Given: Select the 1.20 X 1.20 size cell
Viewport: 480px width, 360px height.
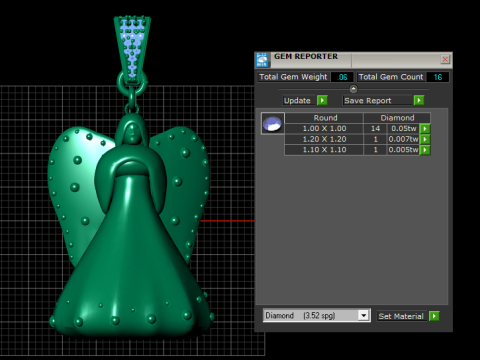Looking at the screenshot, I should click(x=324, y=139).
